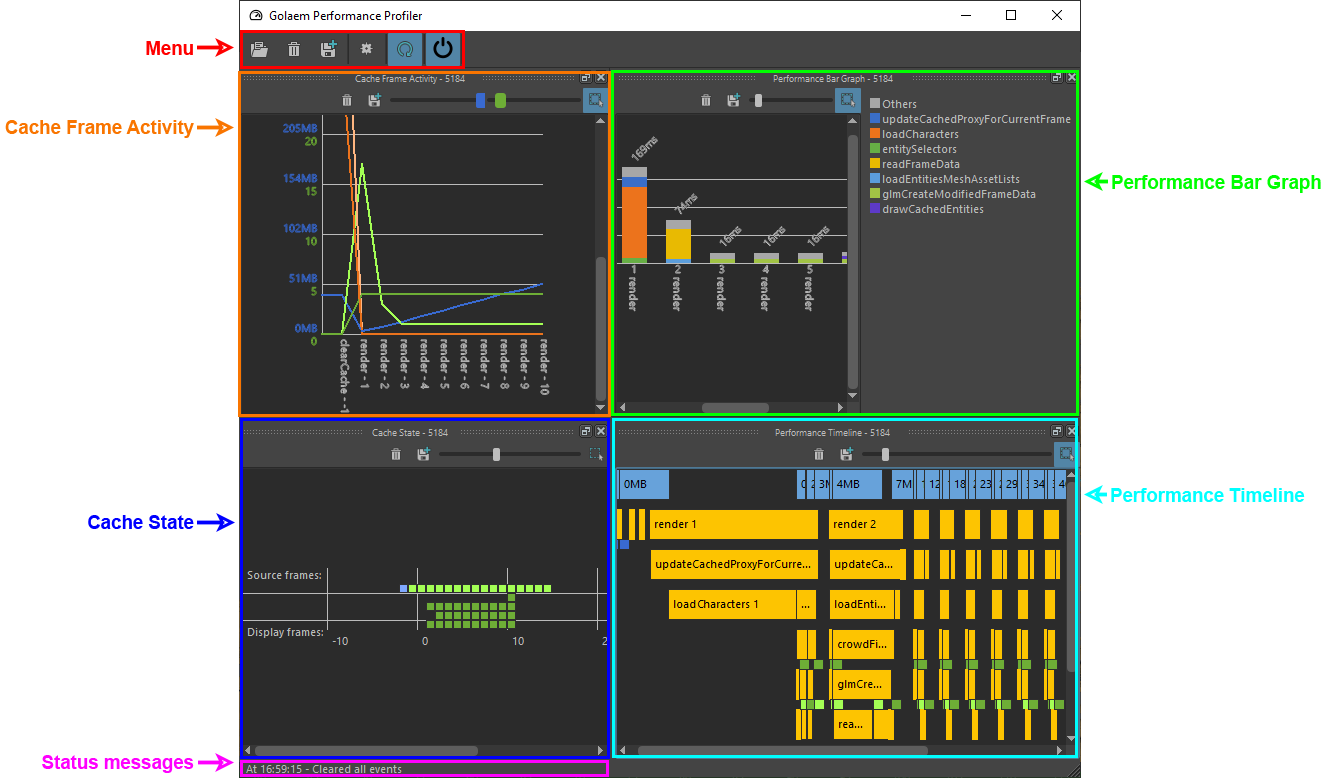1343x778 pixels.
Task: Click the Others legend entry
Action: pos(893,104)
